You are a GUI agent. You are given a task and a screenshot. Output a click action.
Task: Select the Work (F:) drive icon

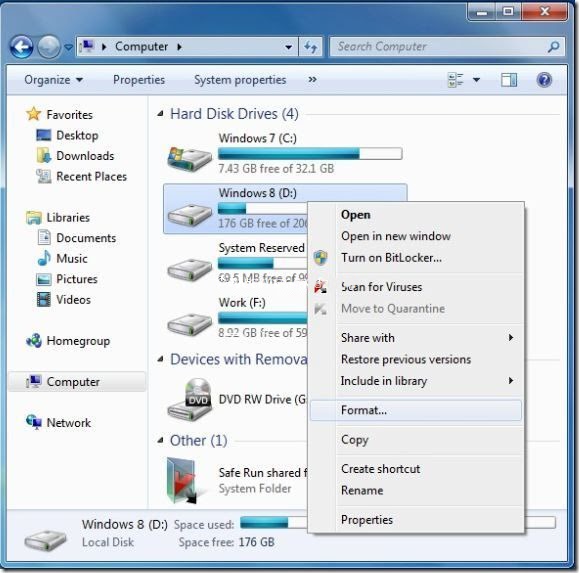click(x=189, y=325)
